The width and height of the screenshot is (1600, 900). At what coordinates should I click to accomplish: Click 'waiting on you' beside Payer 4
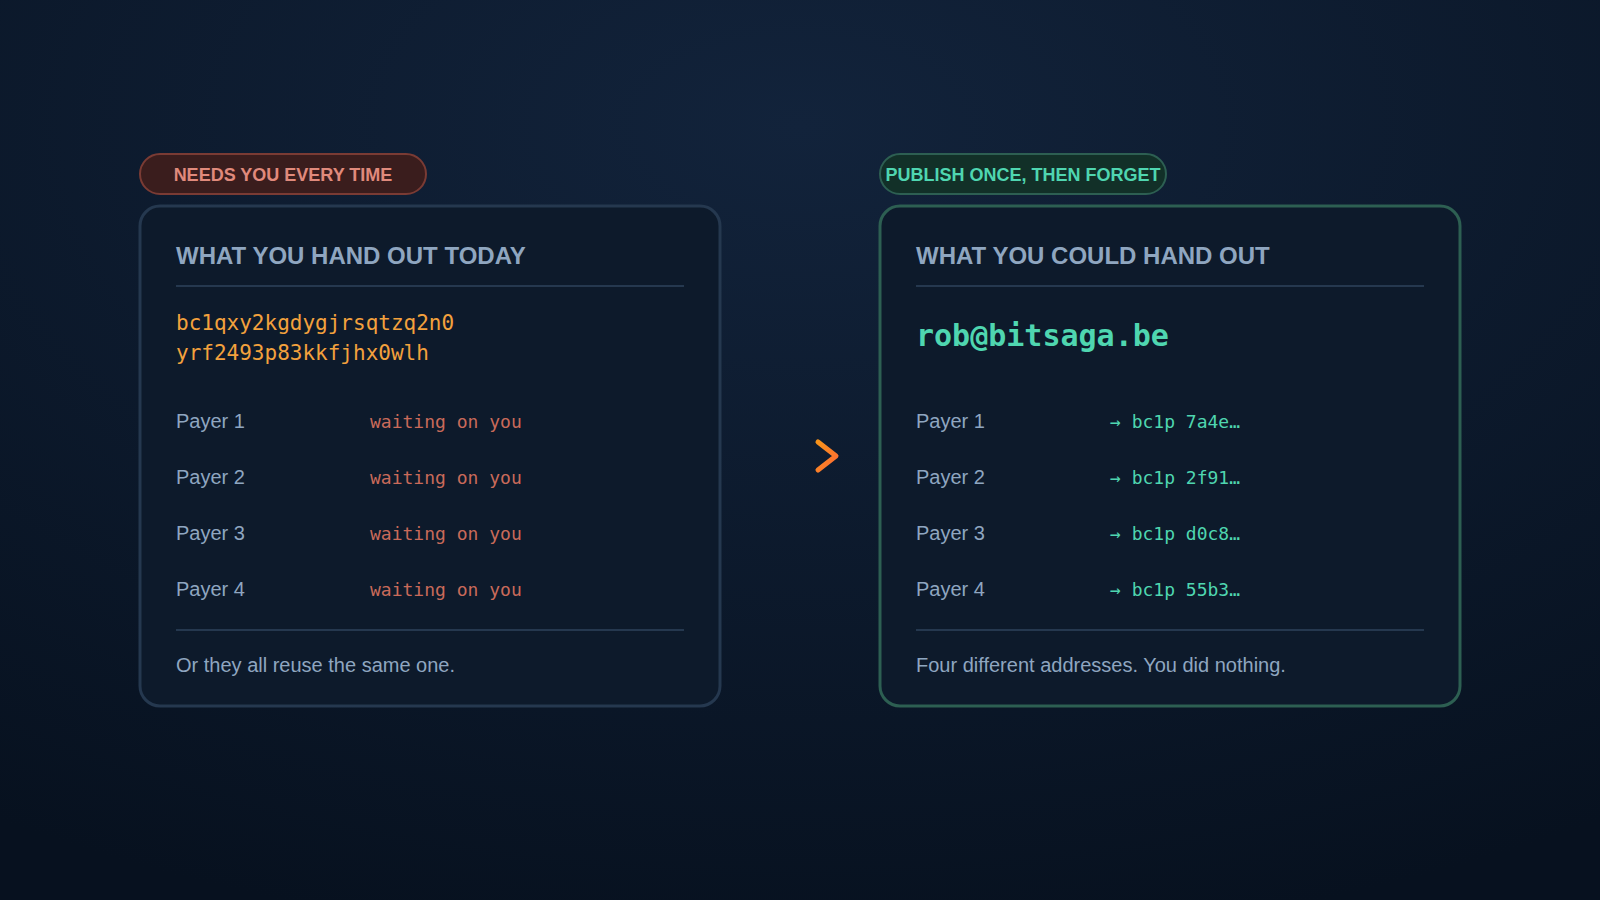(x=446, y=590)
